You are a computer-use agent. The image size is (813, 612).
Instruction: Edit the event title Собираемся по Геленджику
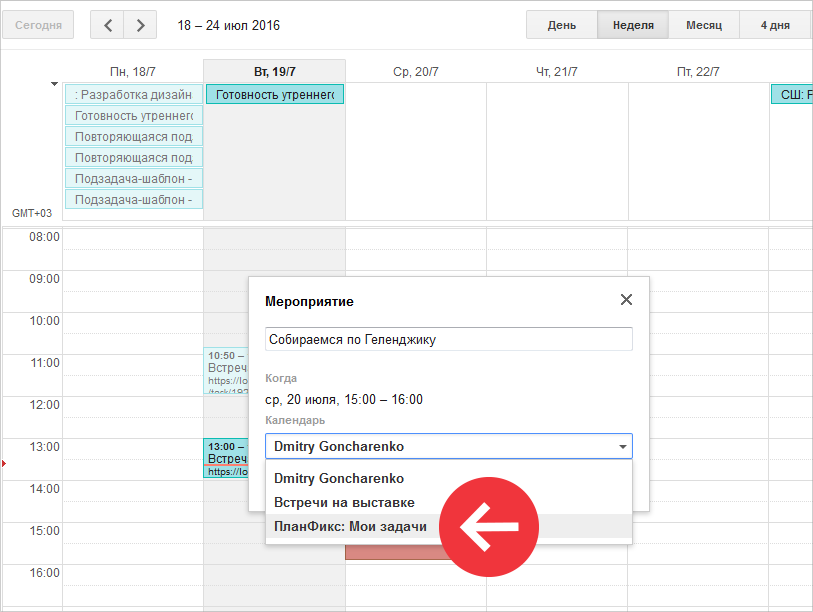tap(448, 339)
